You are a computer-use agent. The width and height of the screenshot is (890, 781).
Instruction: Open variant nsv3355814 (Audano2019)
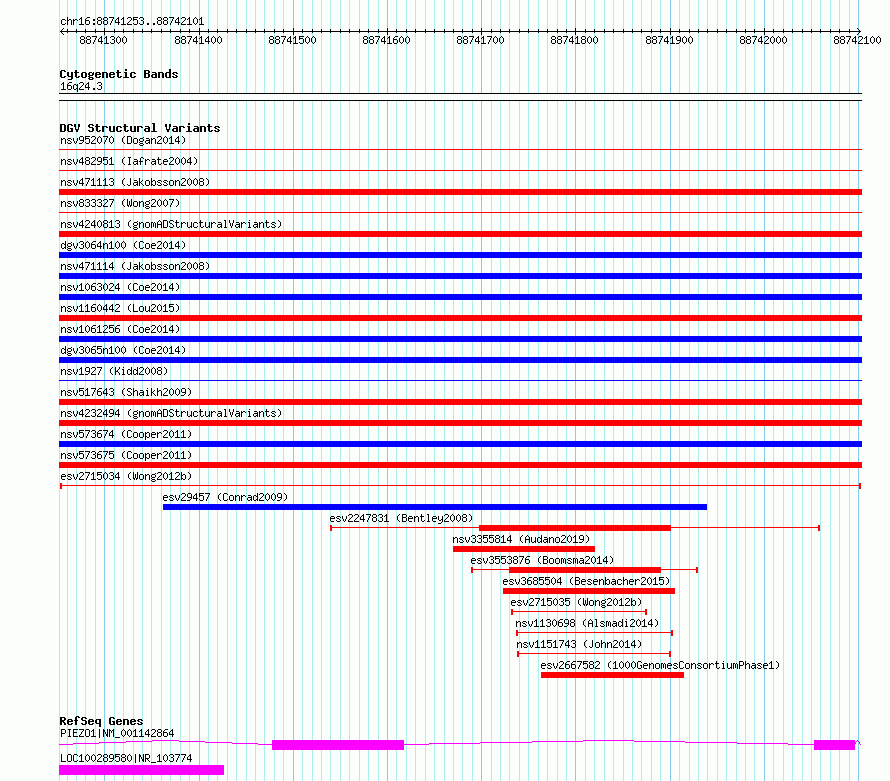(521, 539)
